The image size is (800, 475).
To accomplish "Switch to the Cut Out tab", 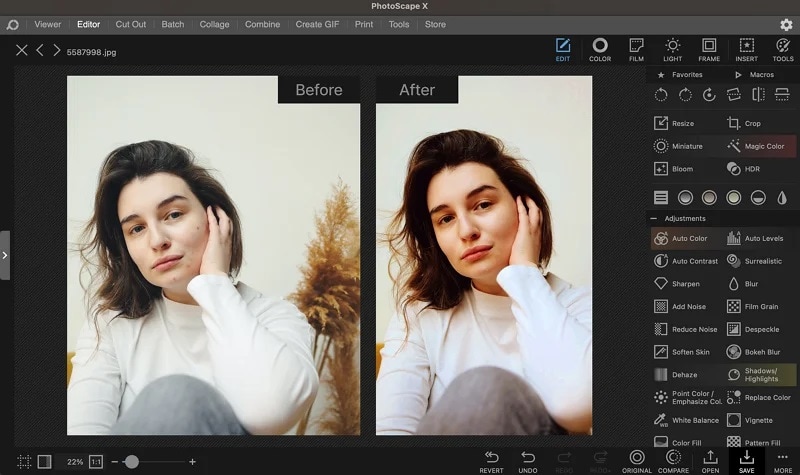I will (x=131, y=24).
